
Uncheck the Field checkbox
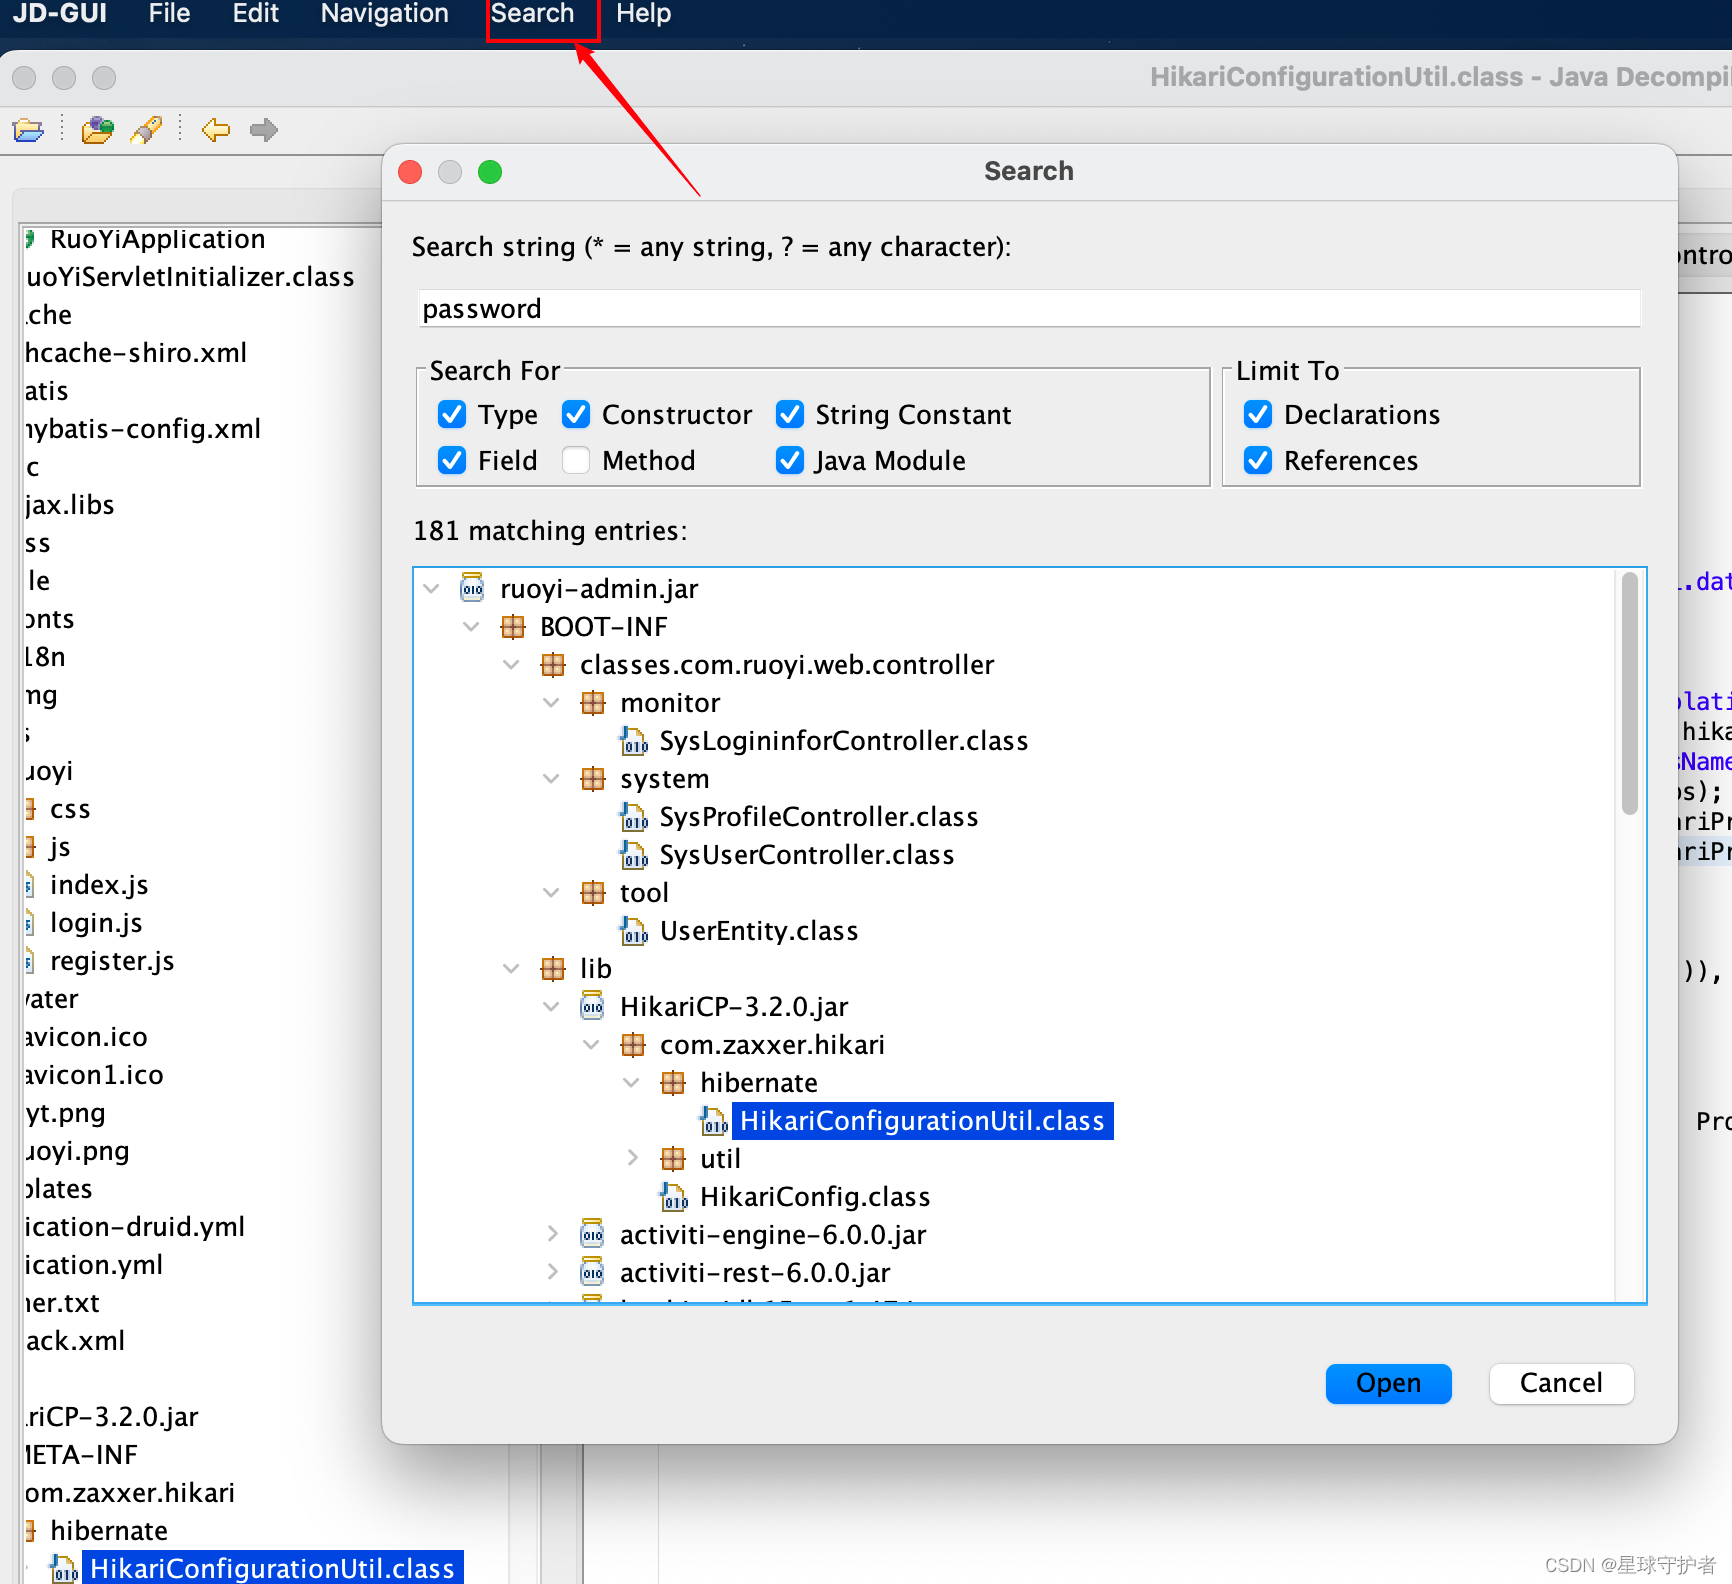[x=452, y=460]
